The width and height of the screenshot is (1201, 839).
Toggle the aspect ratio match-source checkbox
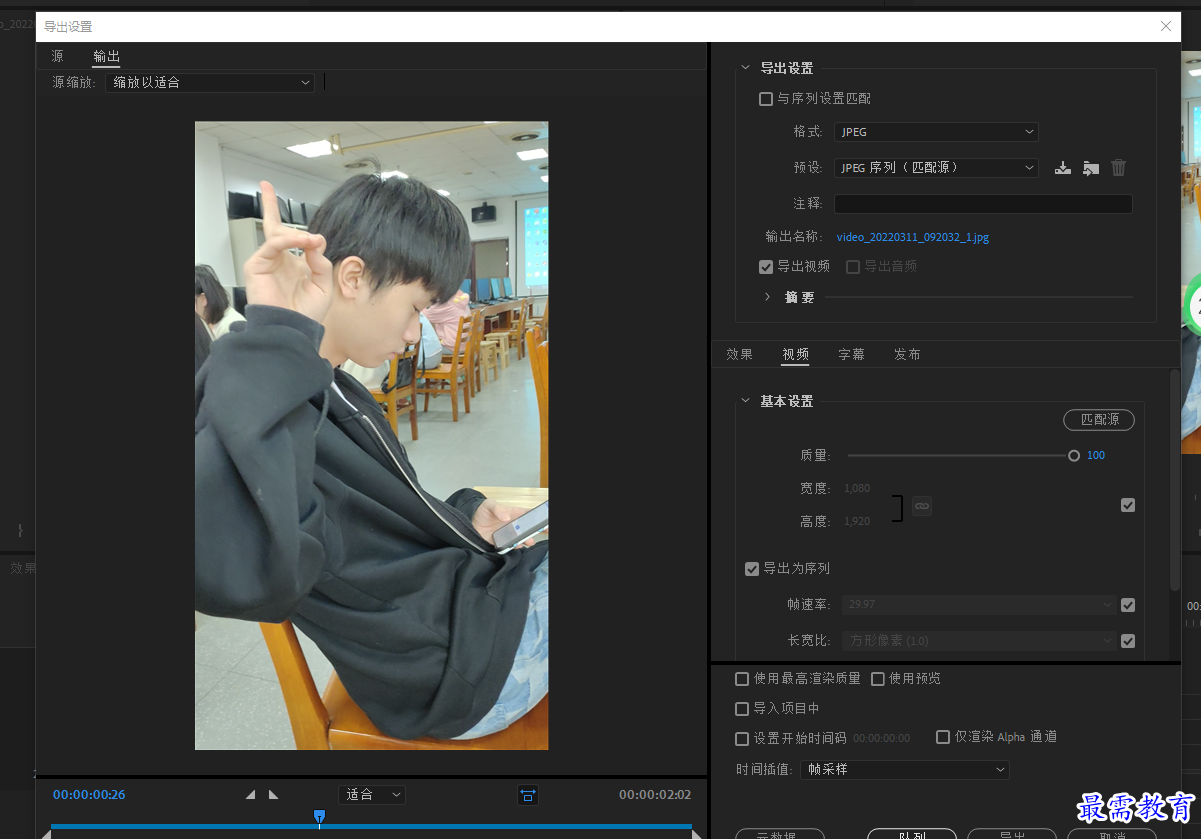tap(1128, 641)
